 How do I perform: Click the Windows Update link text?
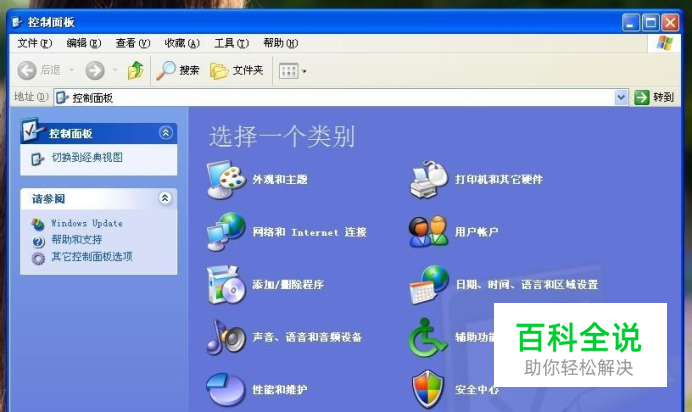tap(86, 223)
